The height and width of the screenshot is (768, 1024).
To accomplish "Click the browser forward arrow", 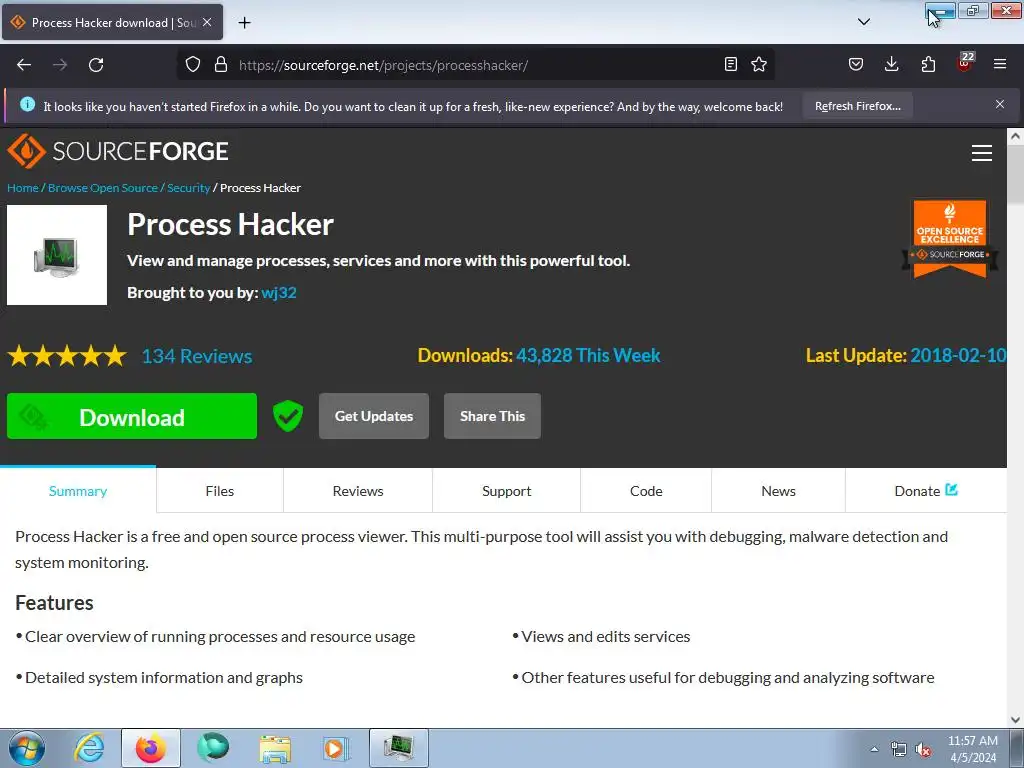I will (x=60, y=65).
